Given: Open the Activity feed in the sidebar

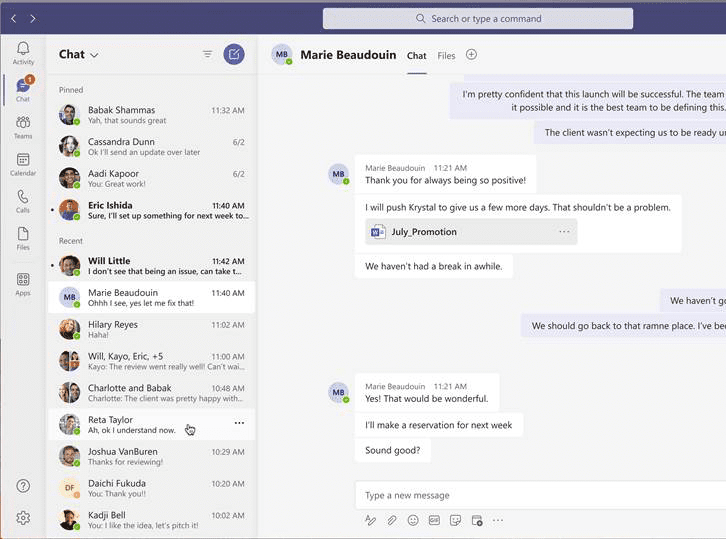Looking at the screenshot, I should 23,53.
